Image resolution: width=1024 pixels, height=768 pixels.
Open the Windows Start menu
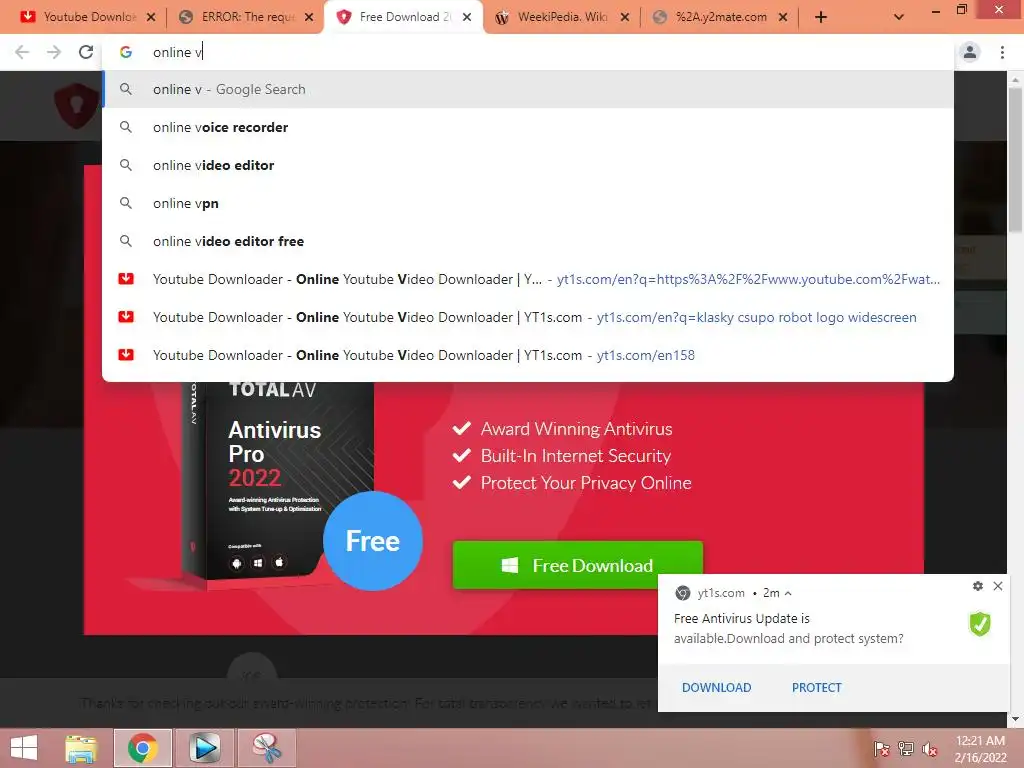click(24, 748)
